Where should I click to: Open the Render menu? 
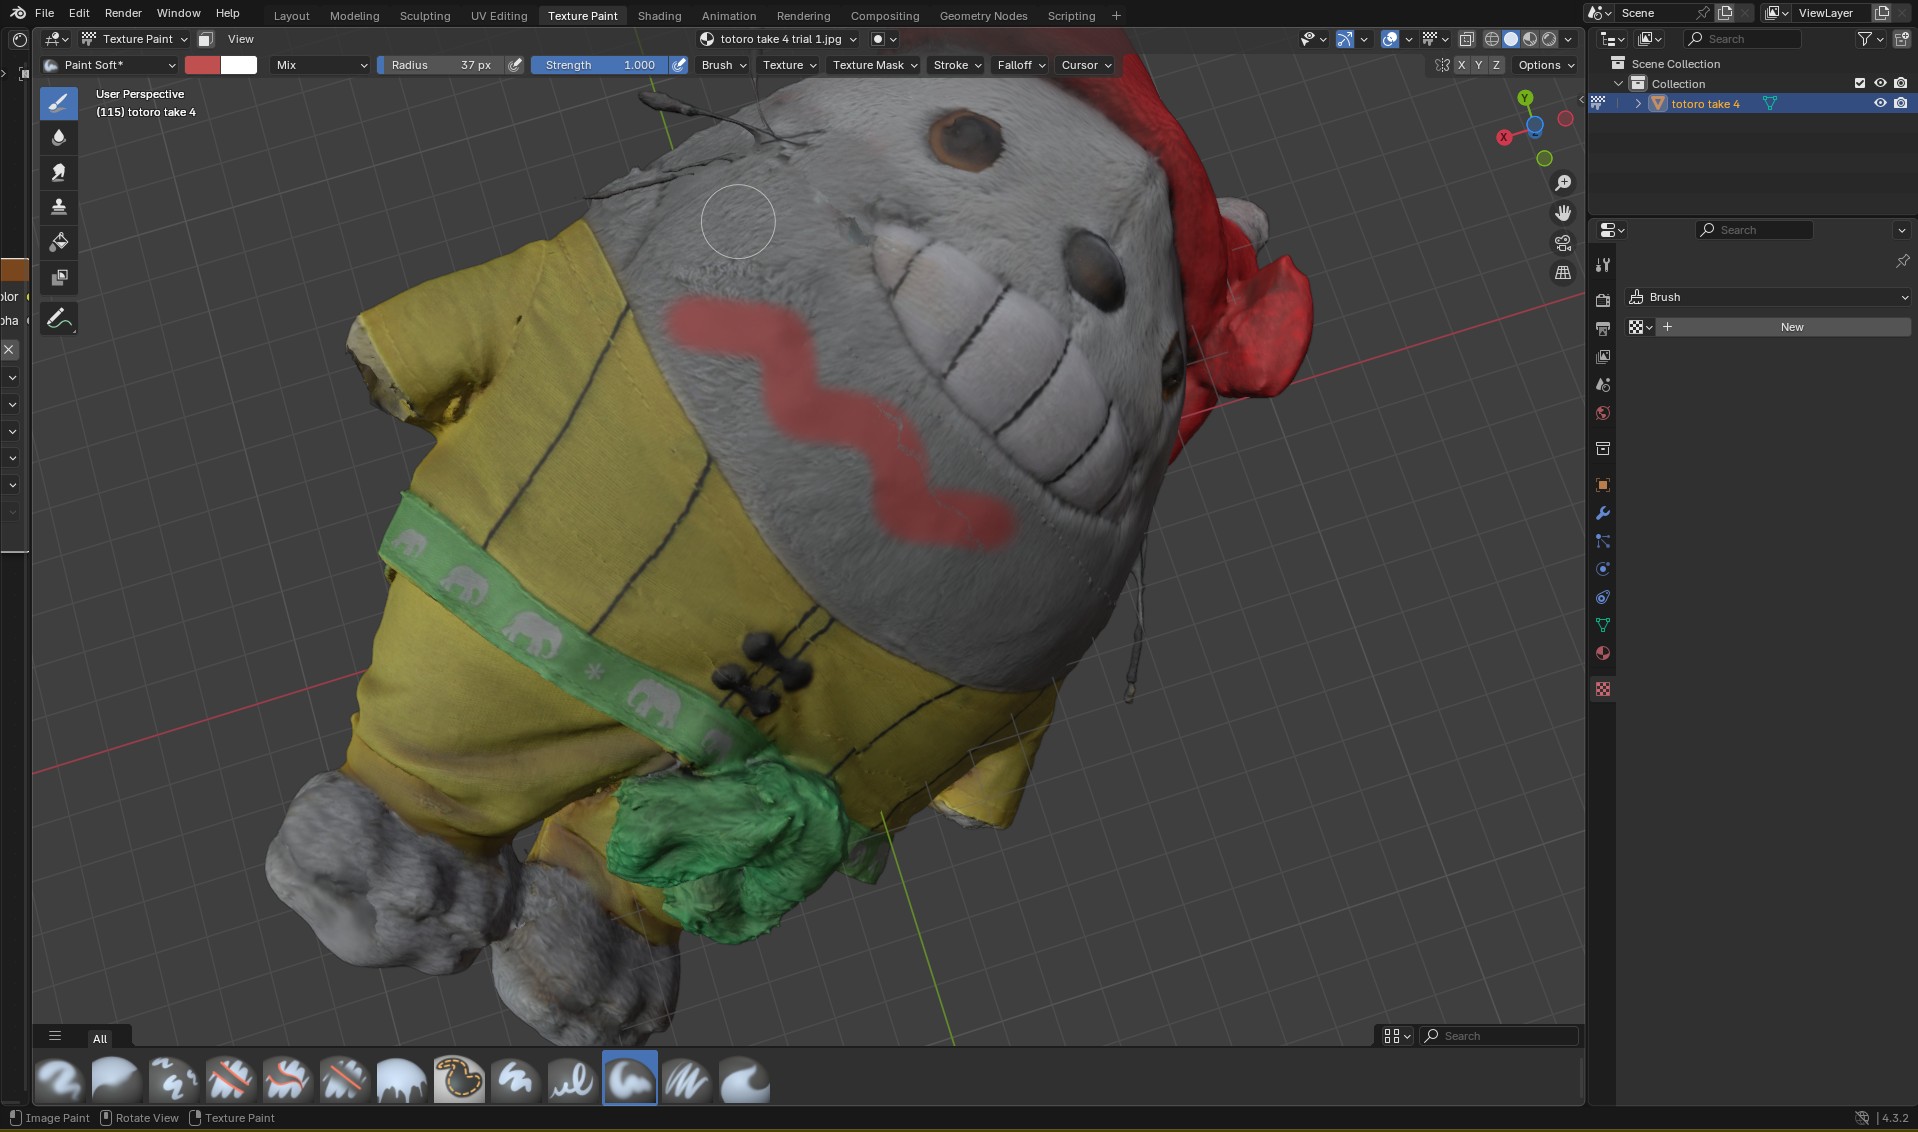(123, 13)
